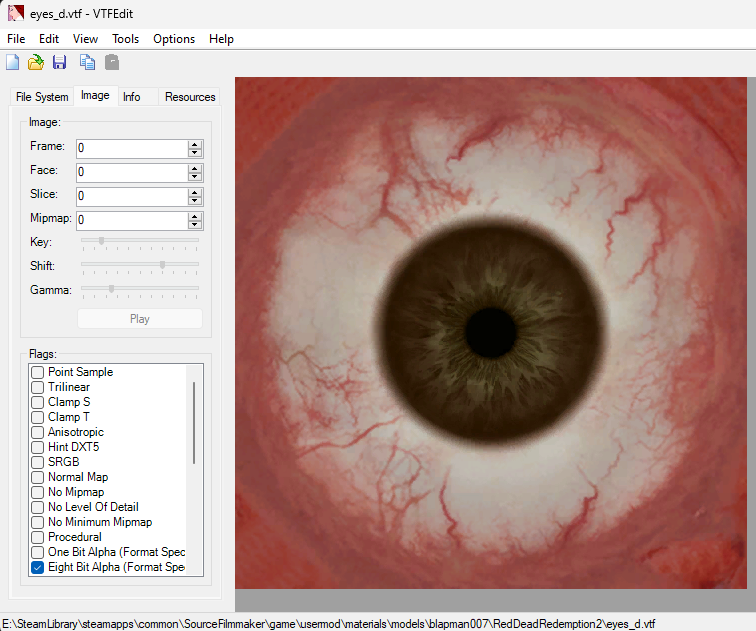Image resolution: width=756 pixels, height=631 pixels.
Task: Click the Mipmap number field
Action: coord(132,220)
